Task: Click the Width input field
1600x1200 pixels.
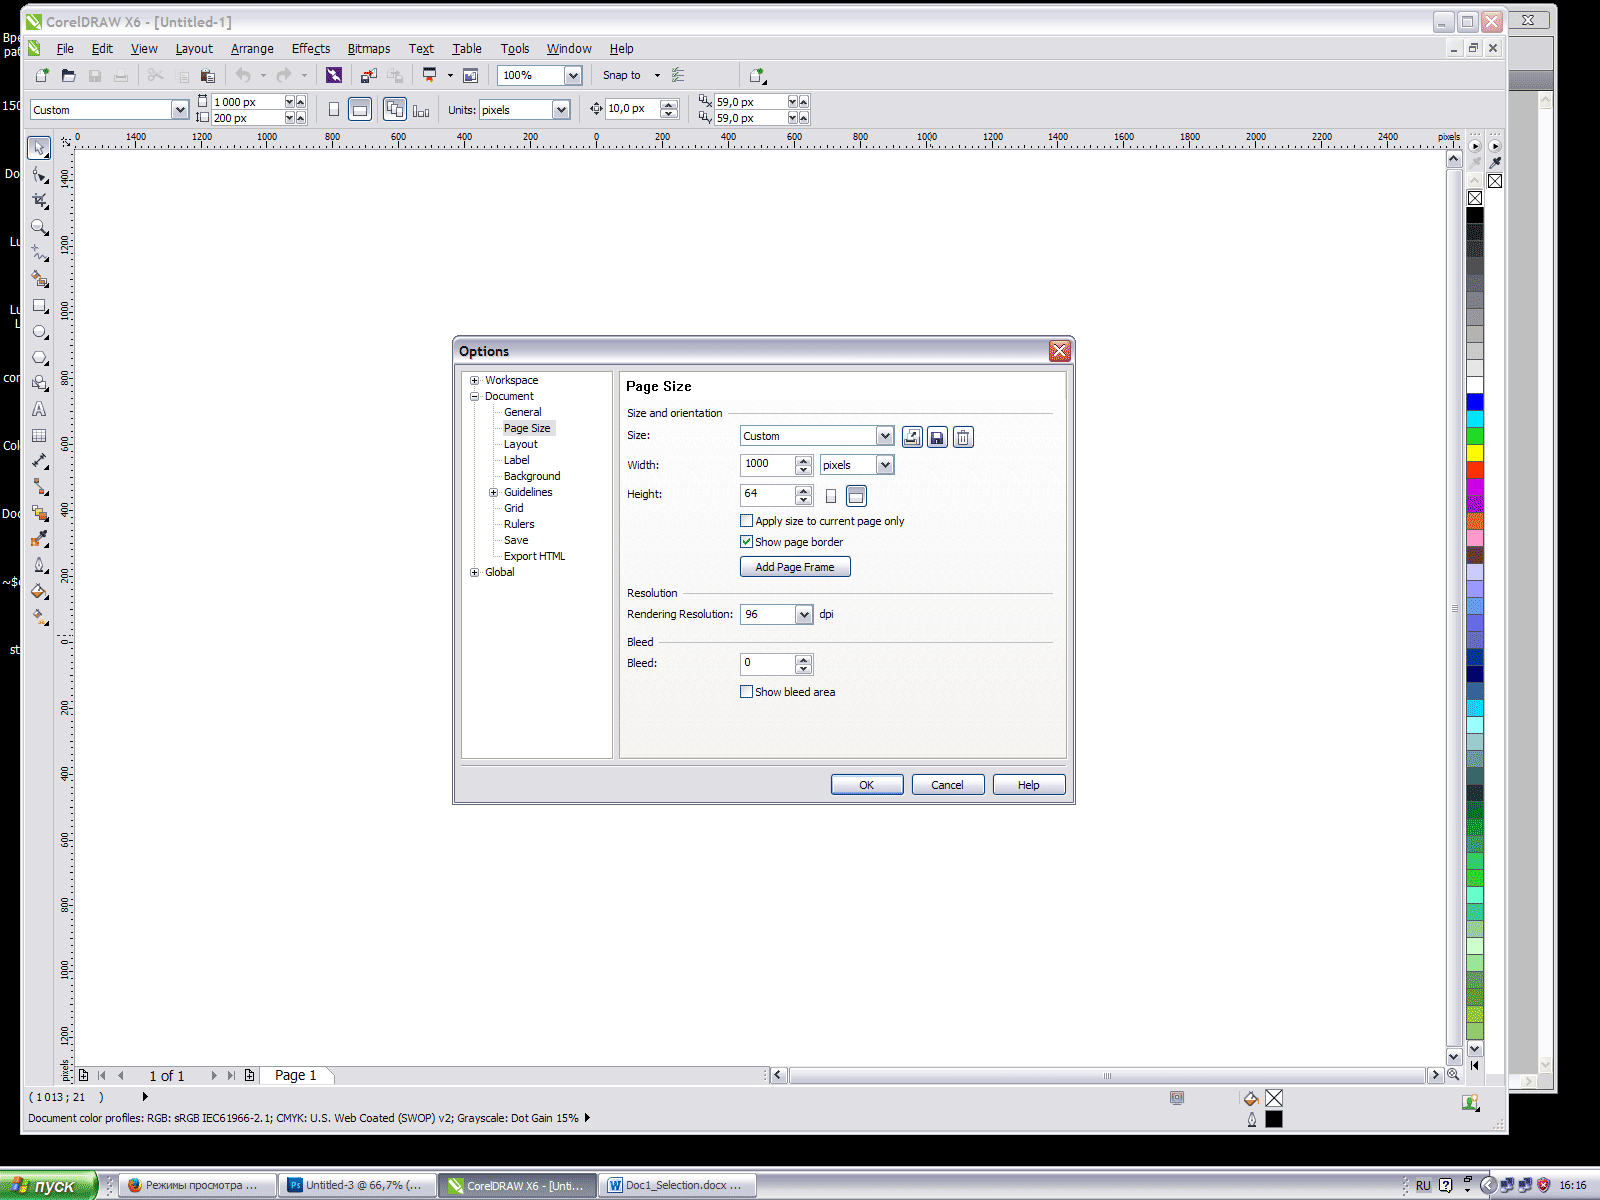Action: pos(768,465)
